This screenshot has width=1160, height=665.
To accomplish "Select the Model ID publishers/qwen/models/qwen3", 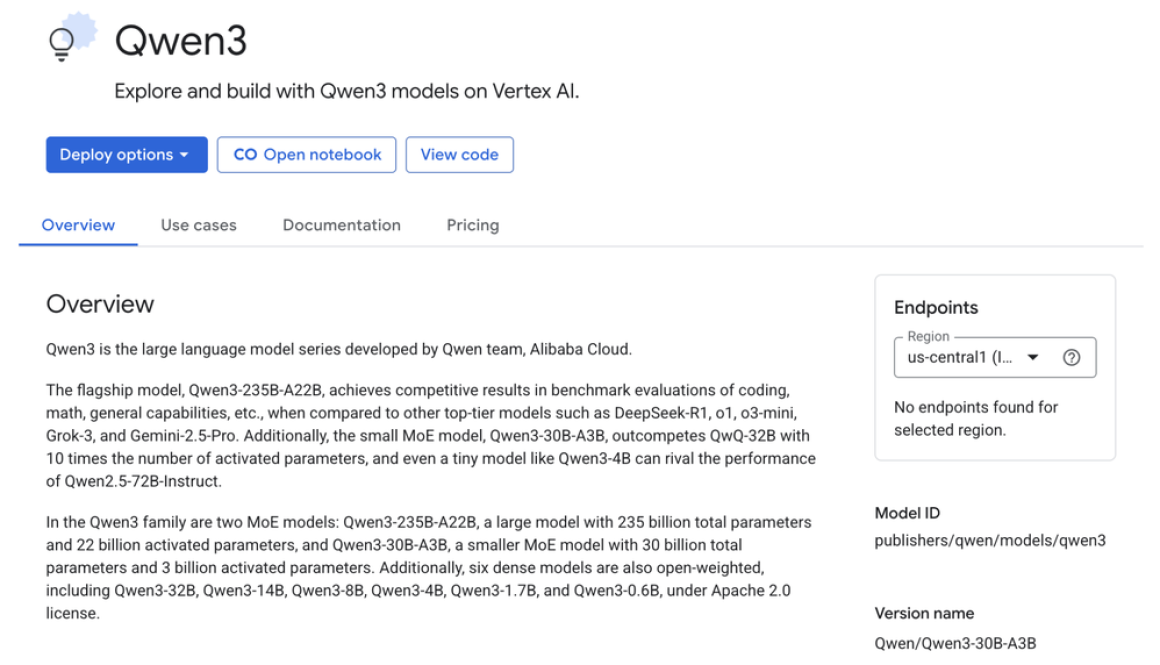I will click(x=990, y=540).
